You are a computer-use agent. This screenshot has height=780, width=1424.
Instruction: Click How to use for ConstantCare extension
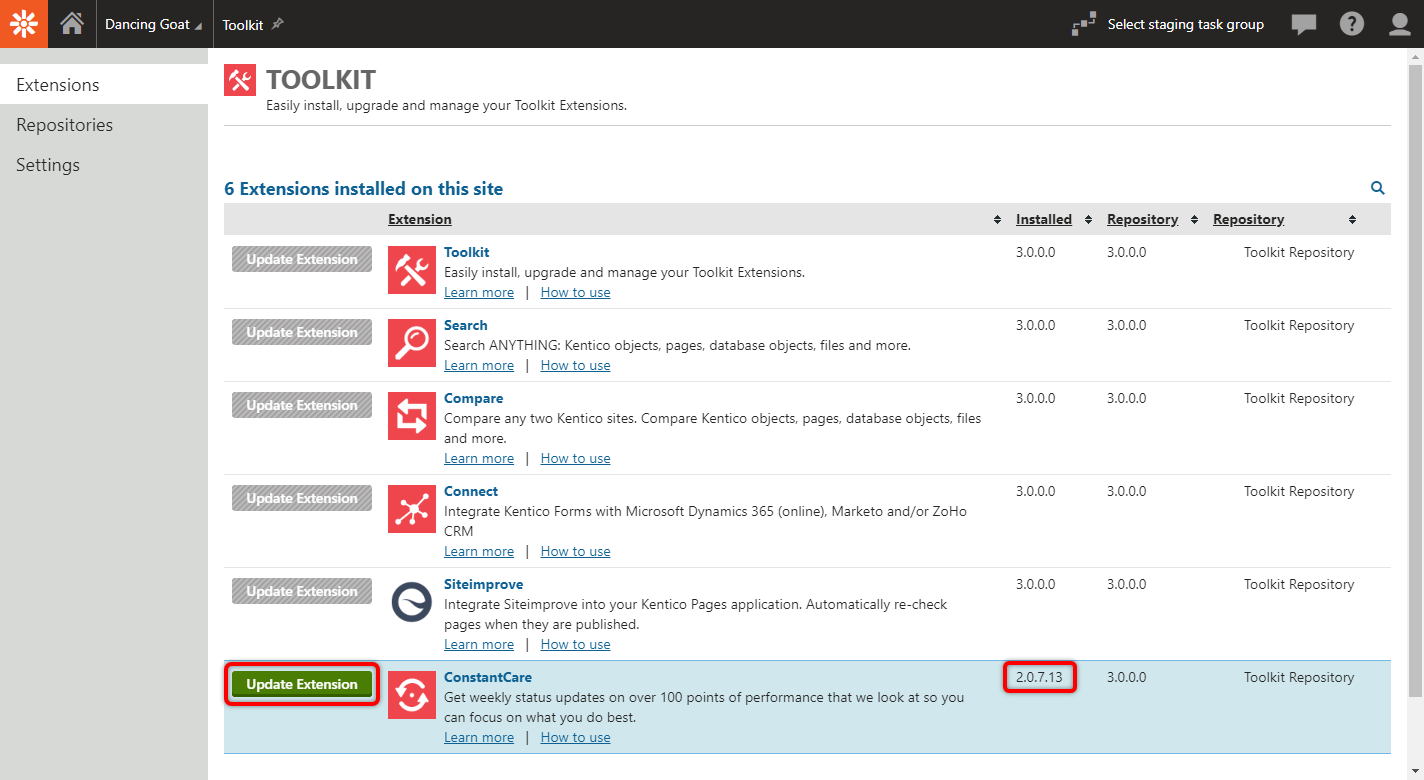(576, 738)
